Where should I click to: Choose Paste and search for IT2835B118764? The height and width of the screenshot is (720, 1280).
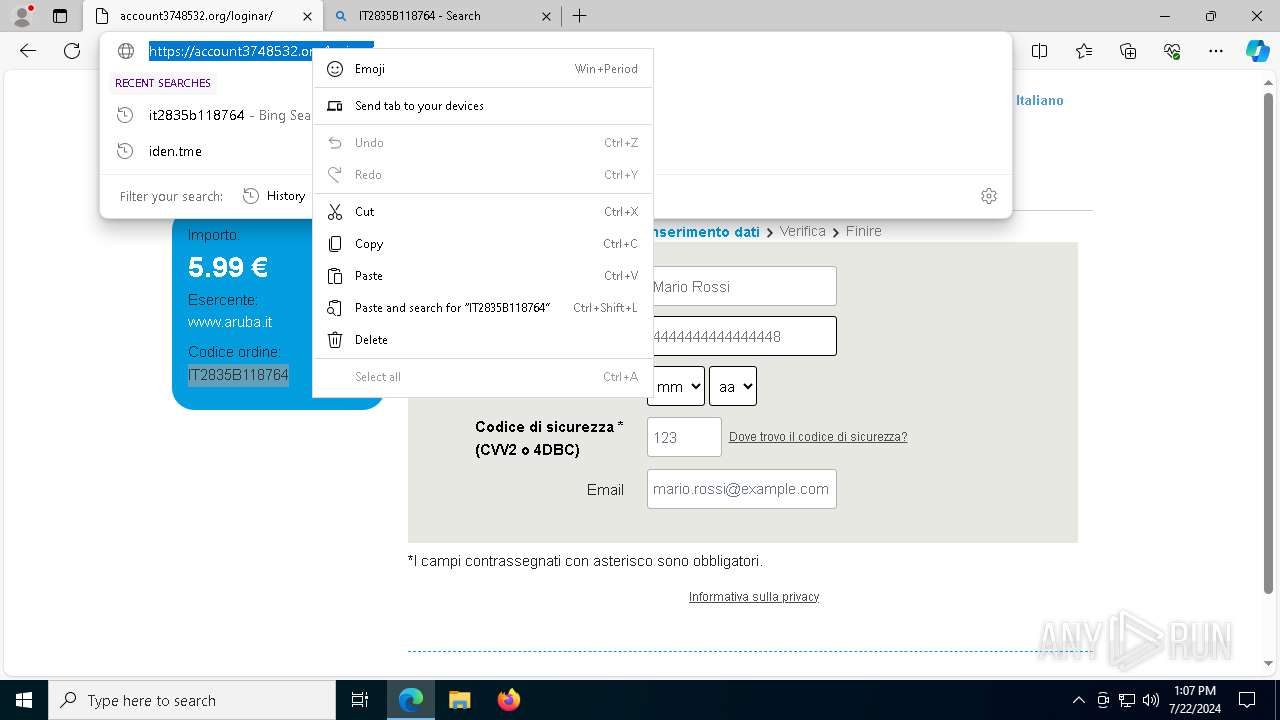click(483, 308)
